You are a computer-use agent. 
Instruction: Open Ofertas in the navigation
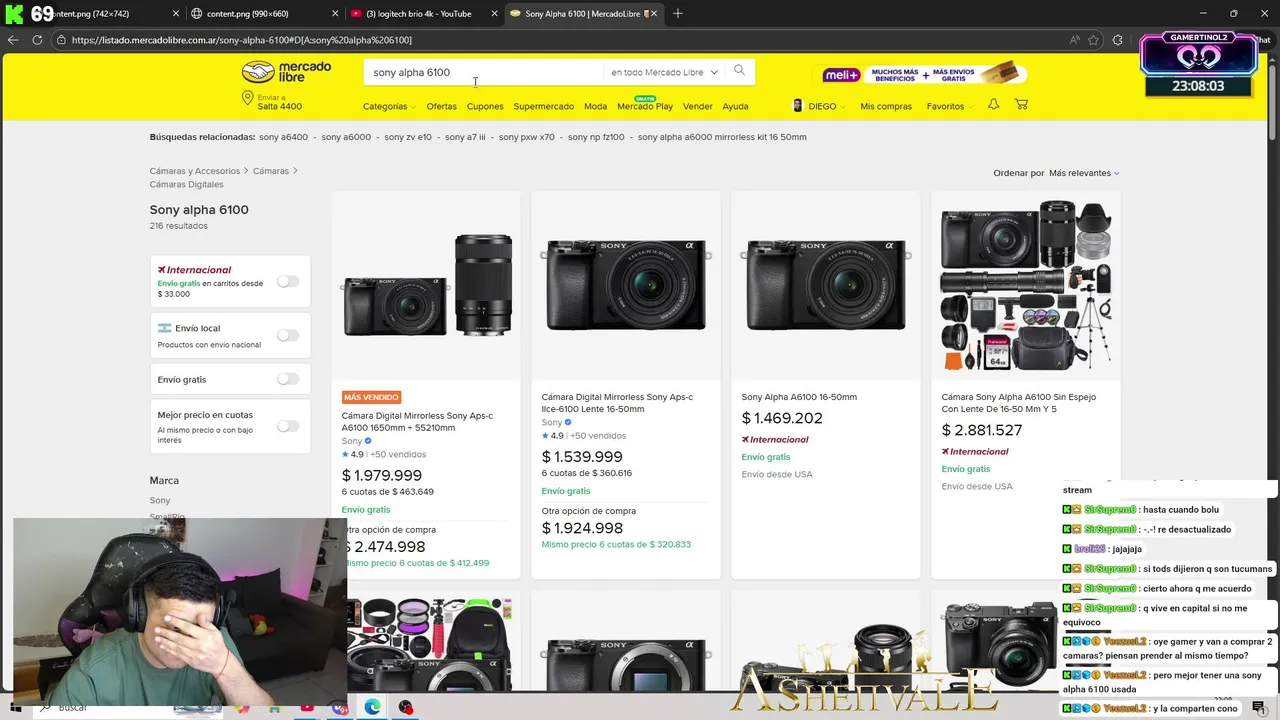[x=441, y=106]
